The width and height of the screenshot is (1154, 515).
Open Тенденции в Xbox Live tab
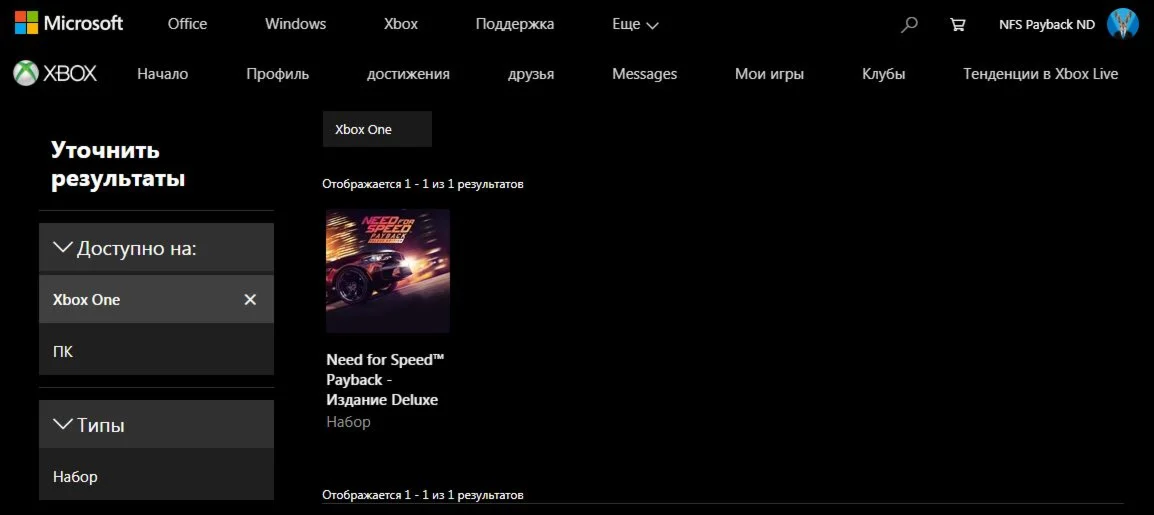(x=1041, y=74)
